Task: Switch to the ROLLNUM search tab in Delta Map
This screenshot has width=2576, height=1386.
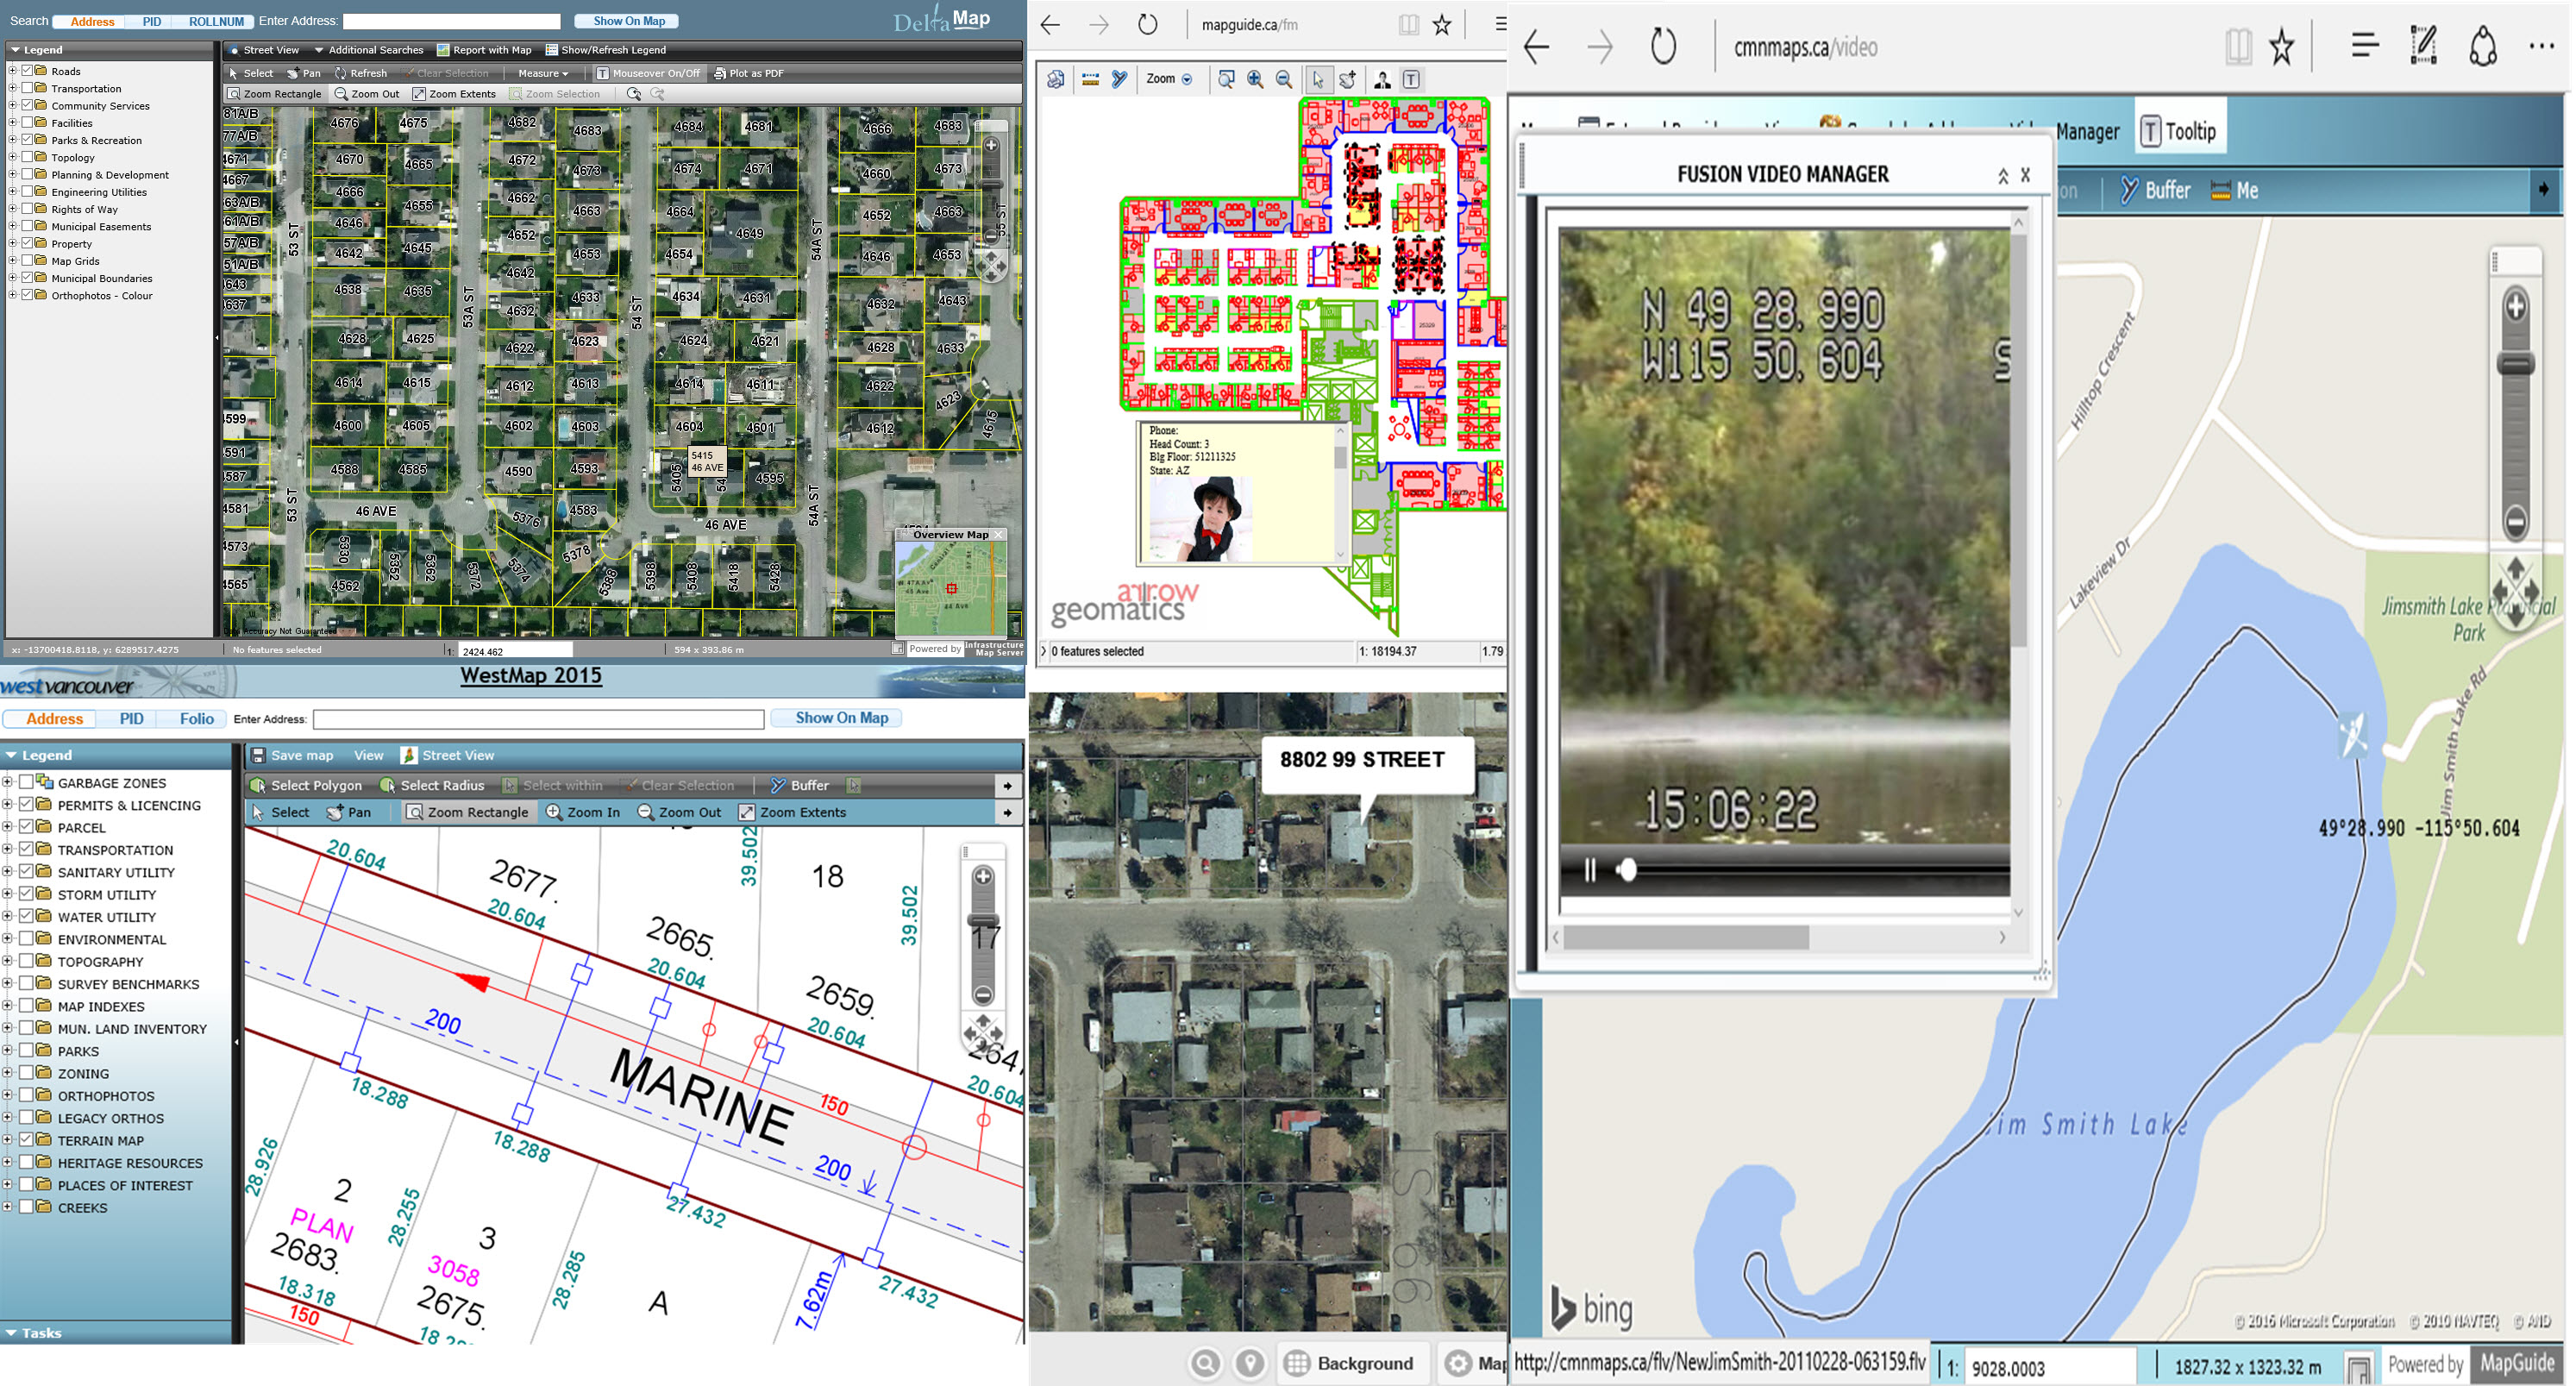Action: point(216,21)
